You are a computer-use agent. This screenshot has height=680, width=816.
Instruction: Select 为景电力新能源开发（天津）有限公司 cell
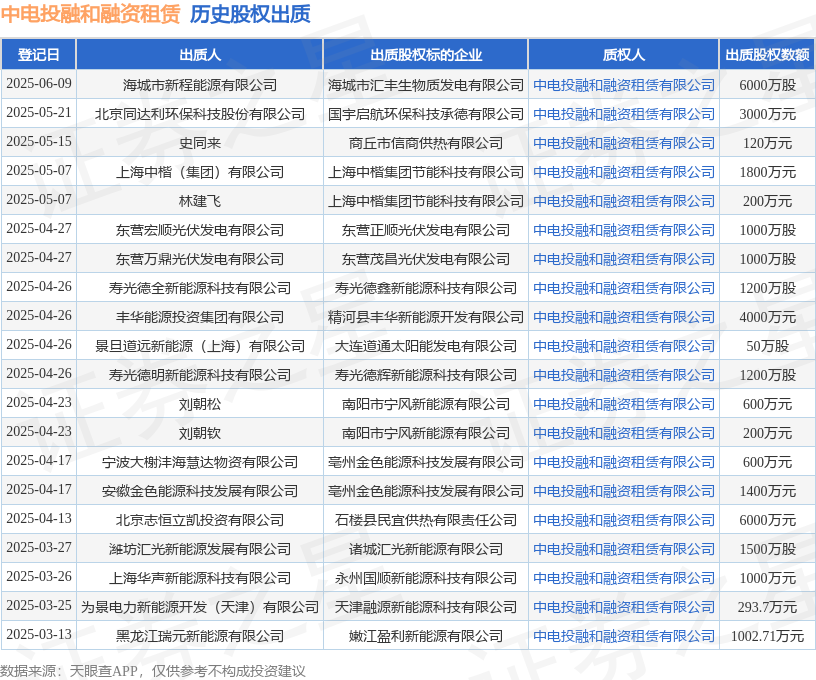point(200,607)
